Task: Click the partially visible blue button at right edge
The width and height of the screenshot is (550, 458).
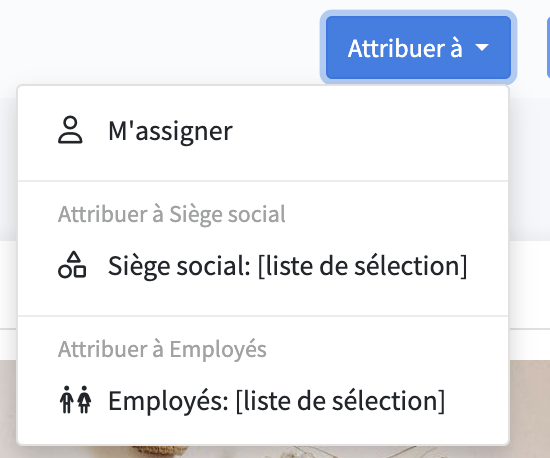Action: pyautogui.click(x=548, y=47)
